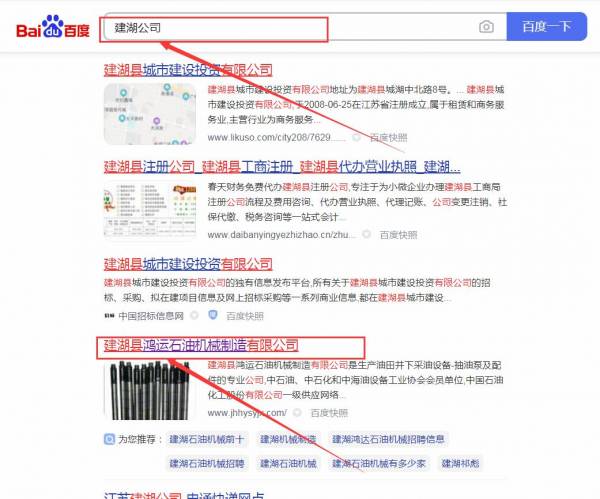Click the shield badge beside 中国招标信息网
This screenshot has width=600, height=499.
212,315
